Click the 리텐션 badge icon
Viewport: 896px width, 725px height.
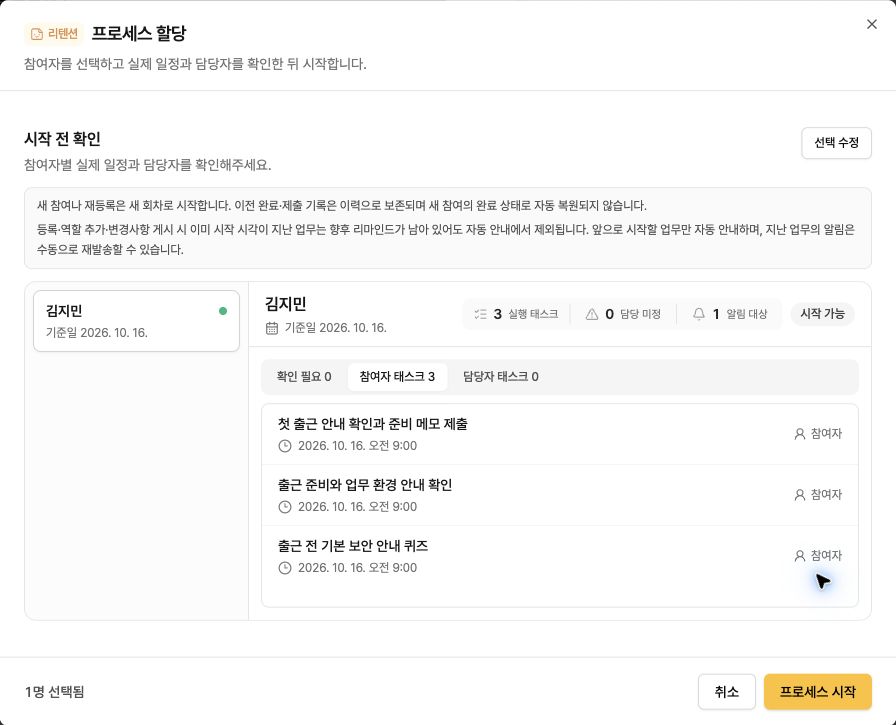click(37, 34)
